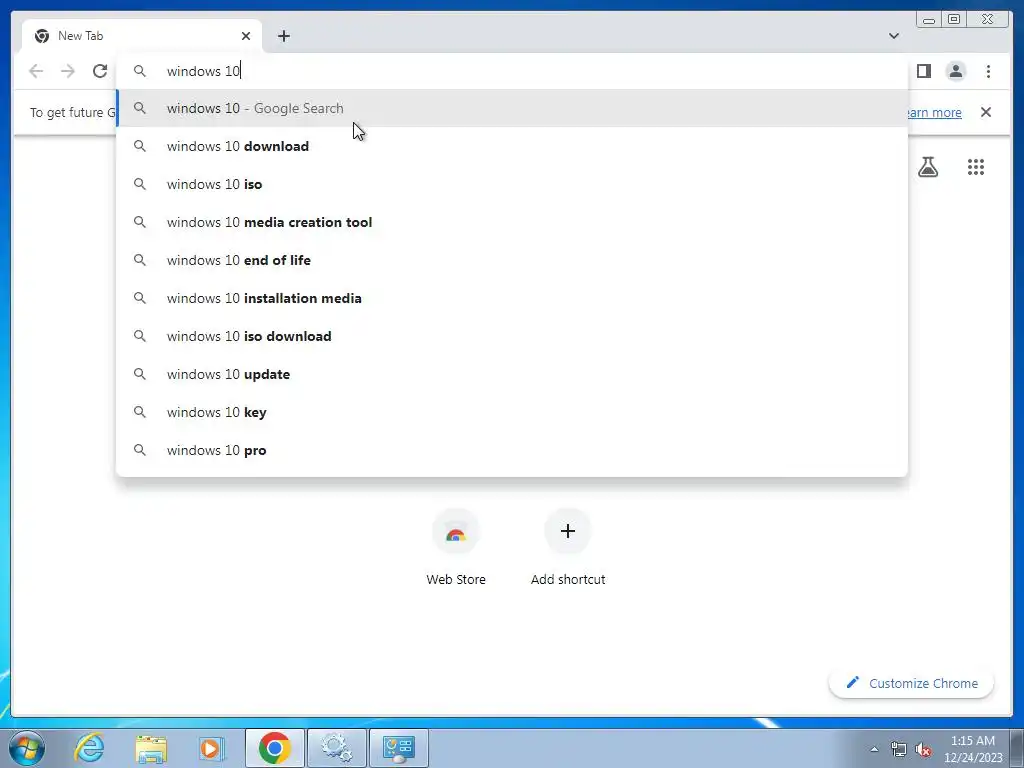1024x768 pixels.
Task: Open the gears settings taskbar item
Action: (337, 748)
